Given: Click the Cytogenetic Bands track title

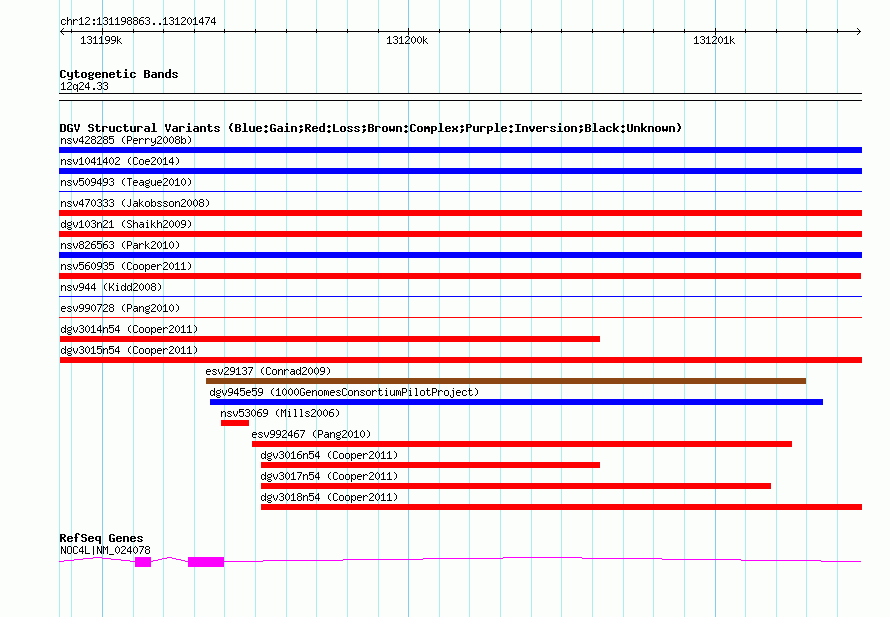Looking at the screenshot, I should 119,74.
